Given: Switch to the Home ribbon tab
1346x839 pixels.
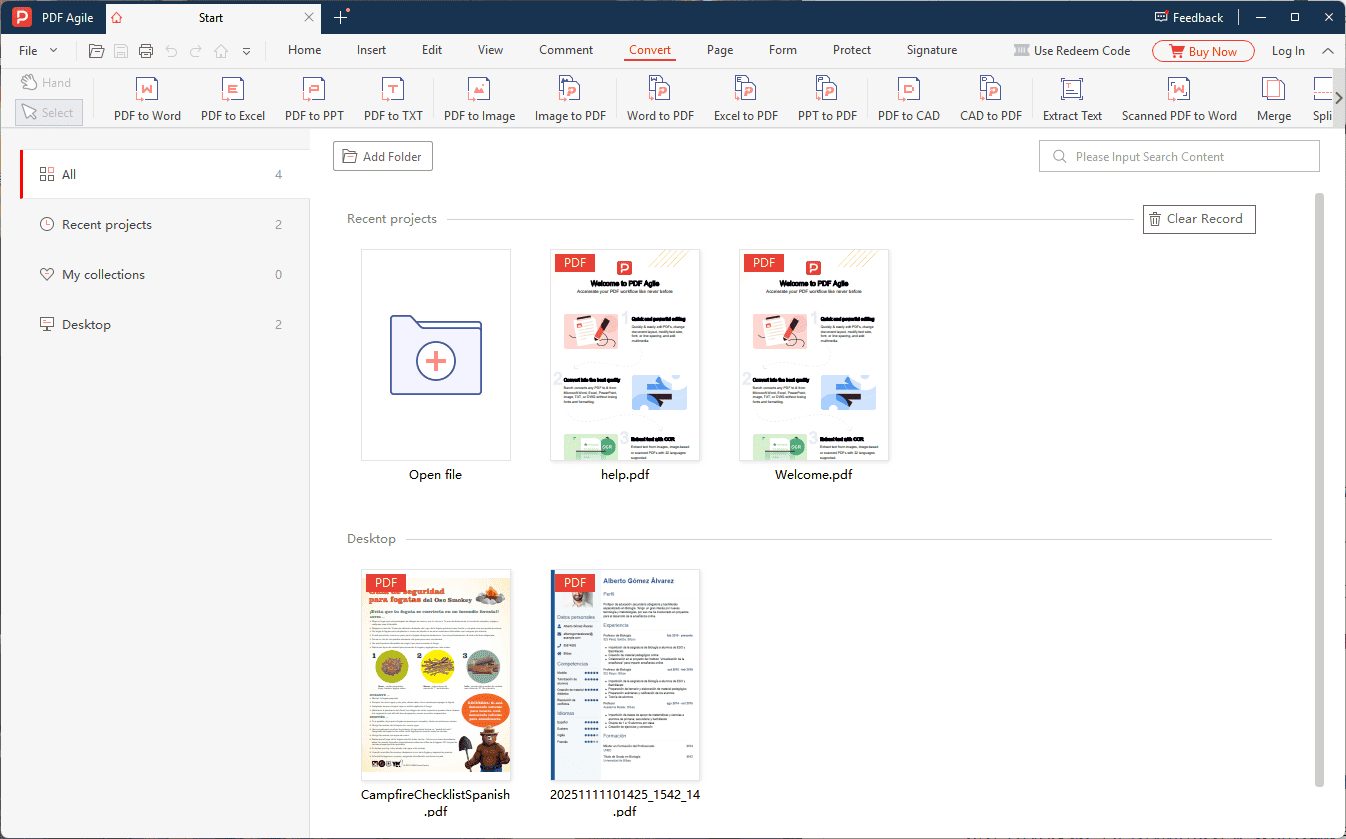Looking at the screenshot, I should (x=305, y=50).
